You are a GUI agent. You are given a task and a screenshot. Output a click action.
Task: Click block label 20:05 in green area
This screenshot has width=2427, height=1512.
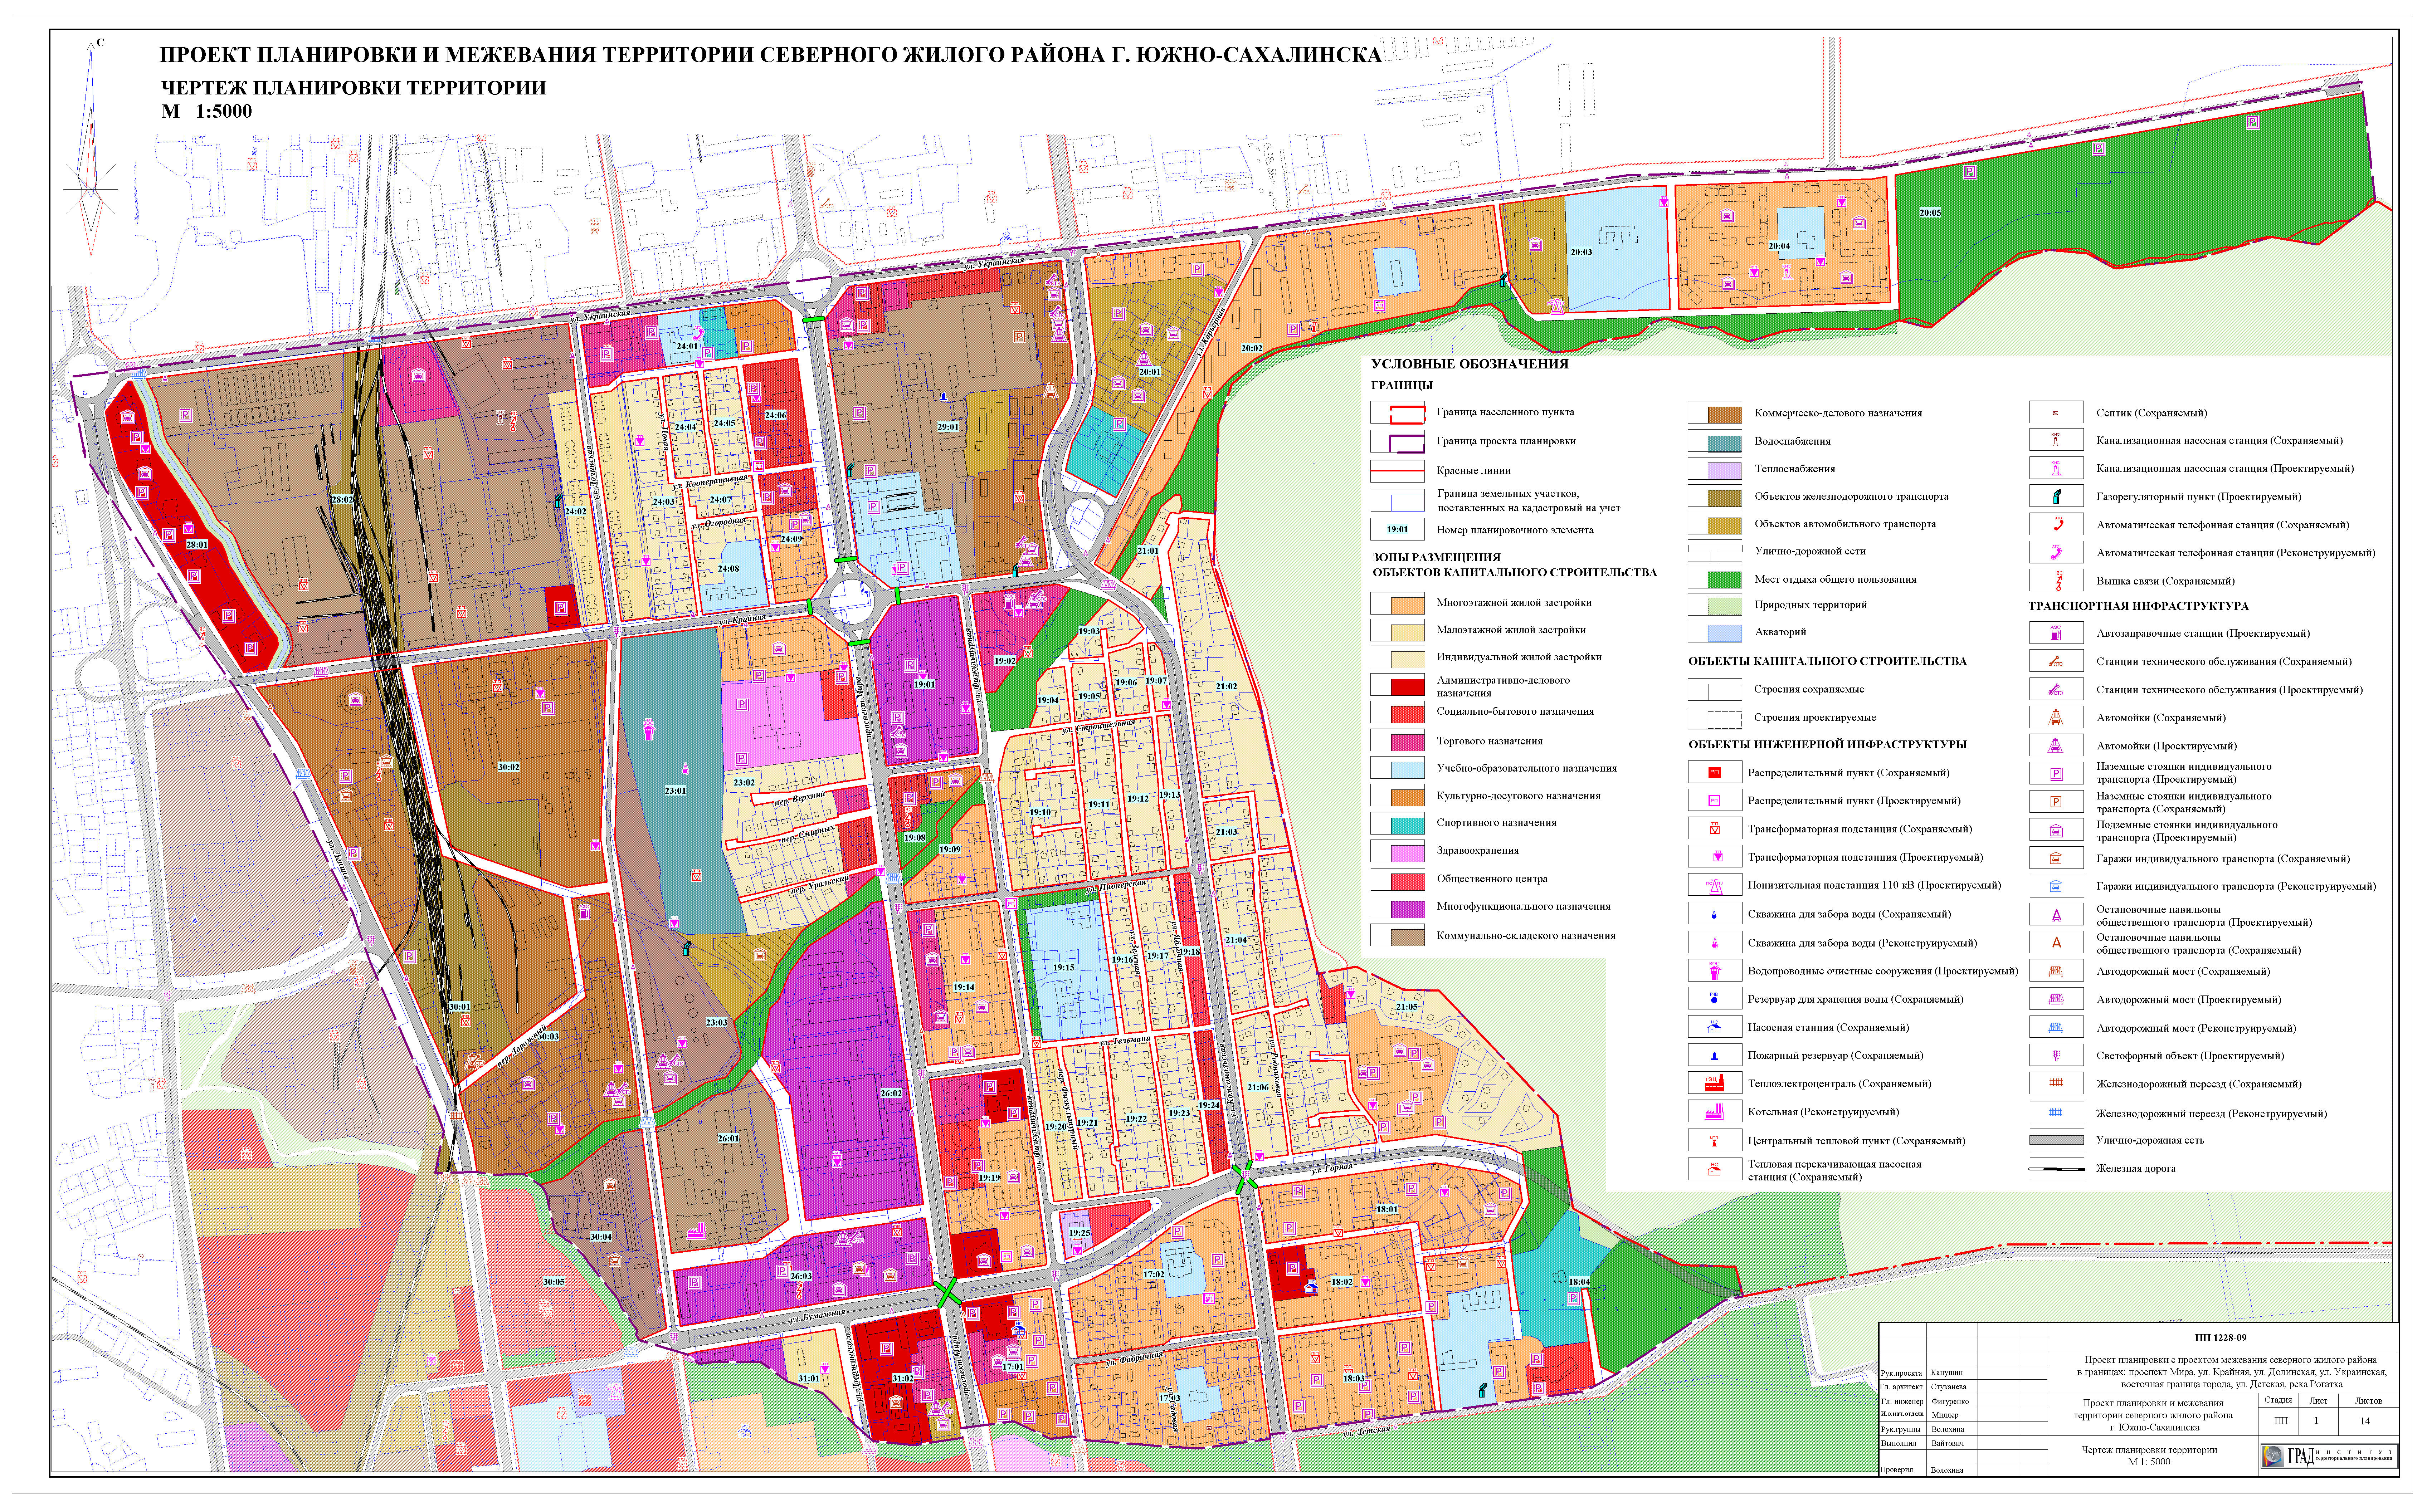pos(1930,213)
